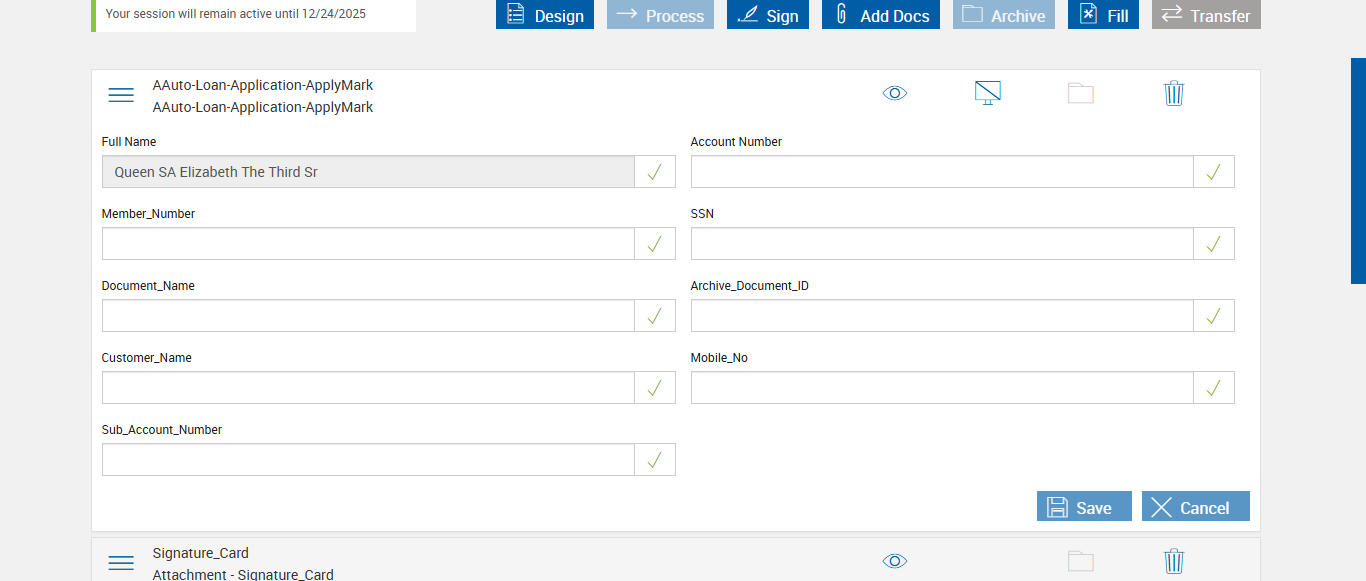Expand Signature_Card panel via hamburger icon
This screenshot has width=1366, height=581.
pos(121,563)
